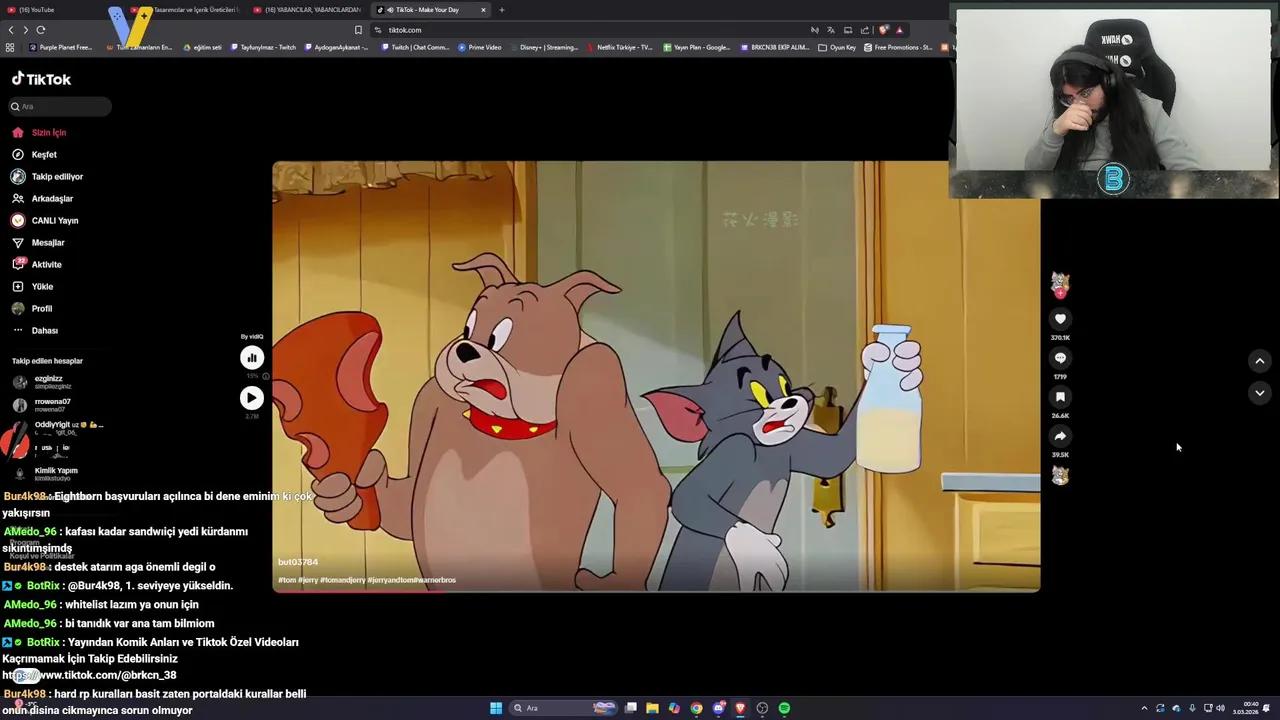
Task: Focus the TikTok Ara search field
Action: tap(60, 106)
